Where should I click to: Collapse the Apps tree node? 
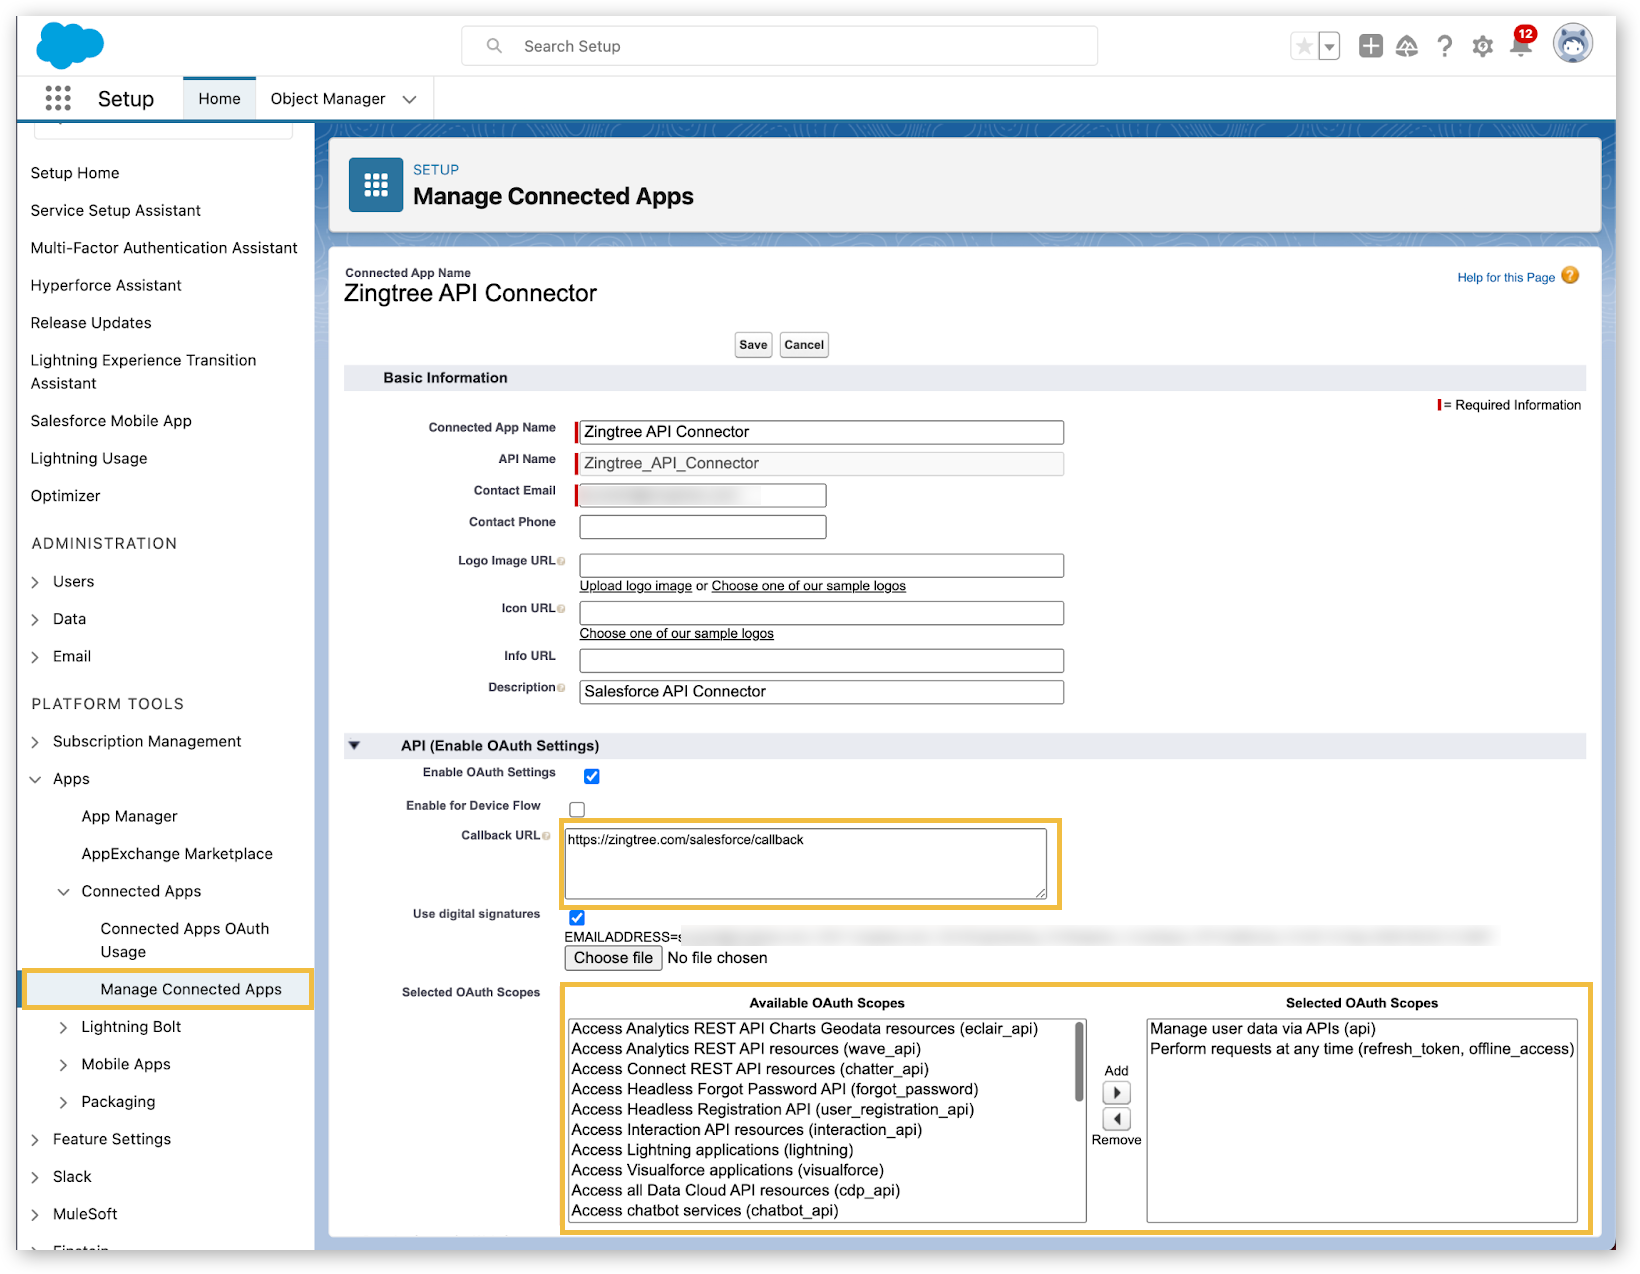pyautogui.click(x=35, y=779)
